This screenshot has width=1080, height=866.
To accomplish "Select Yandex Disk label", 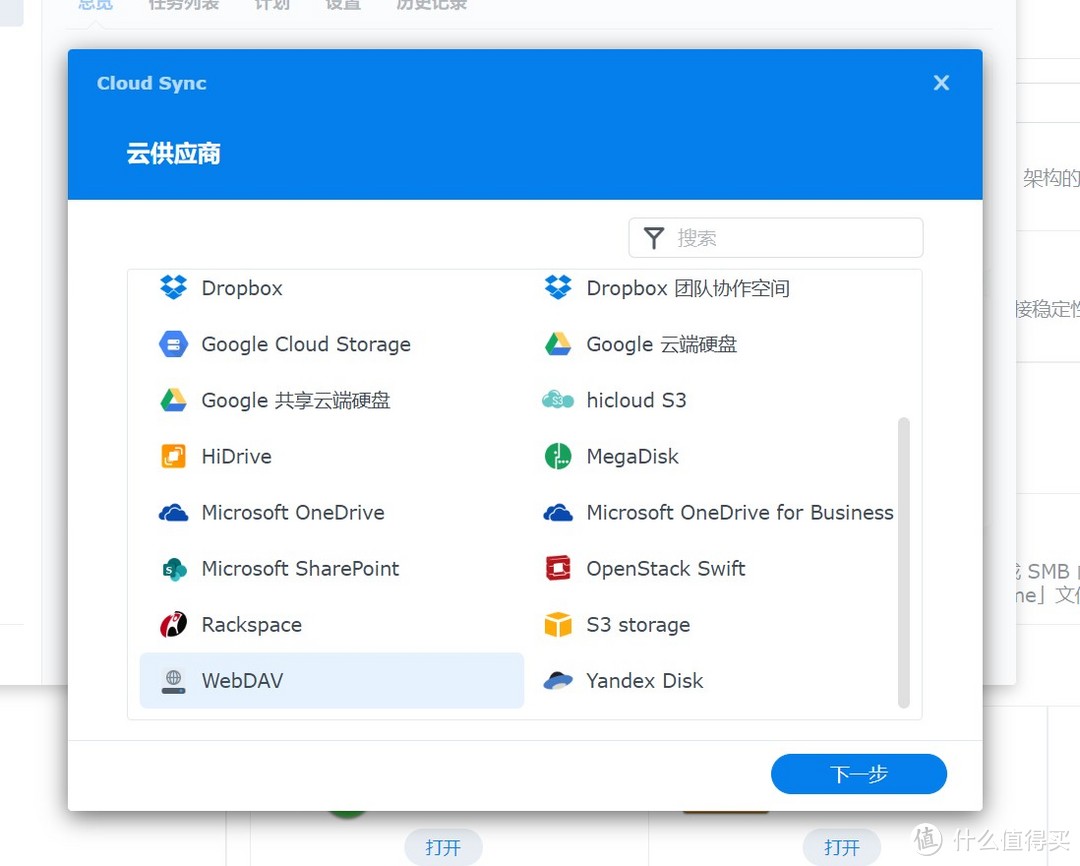I will (645, 681).
